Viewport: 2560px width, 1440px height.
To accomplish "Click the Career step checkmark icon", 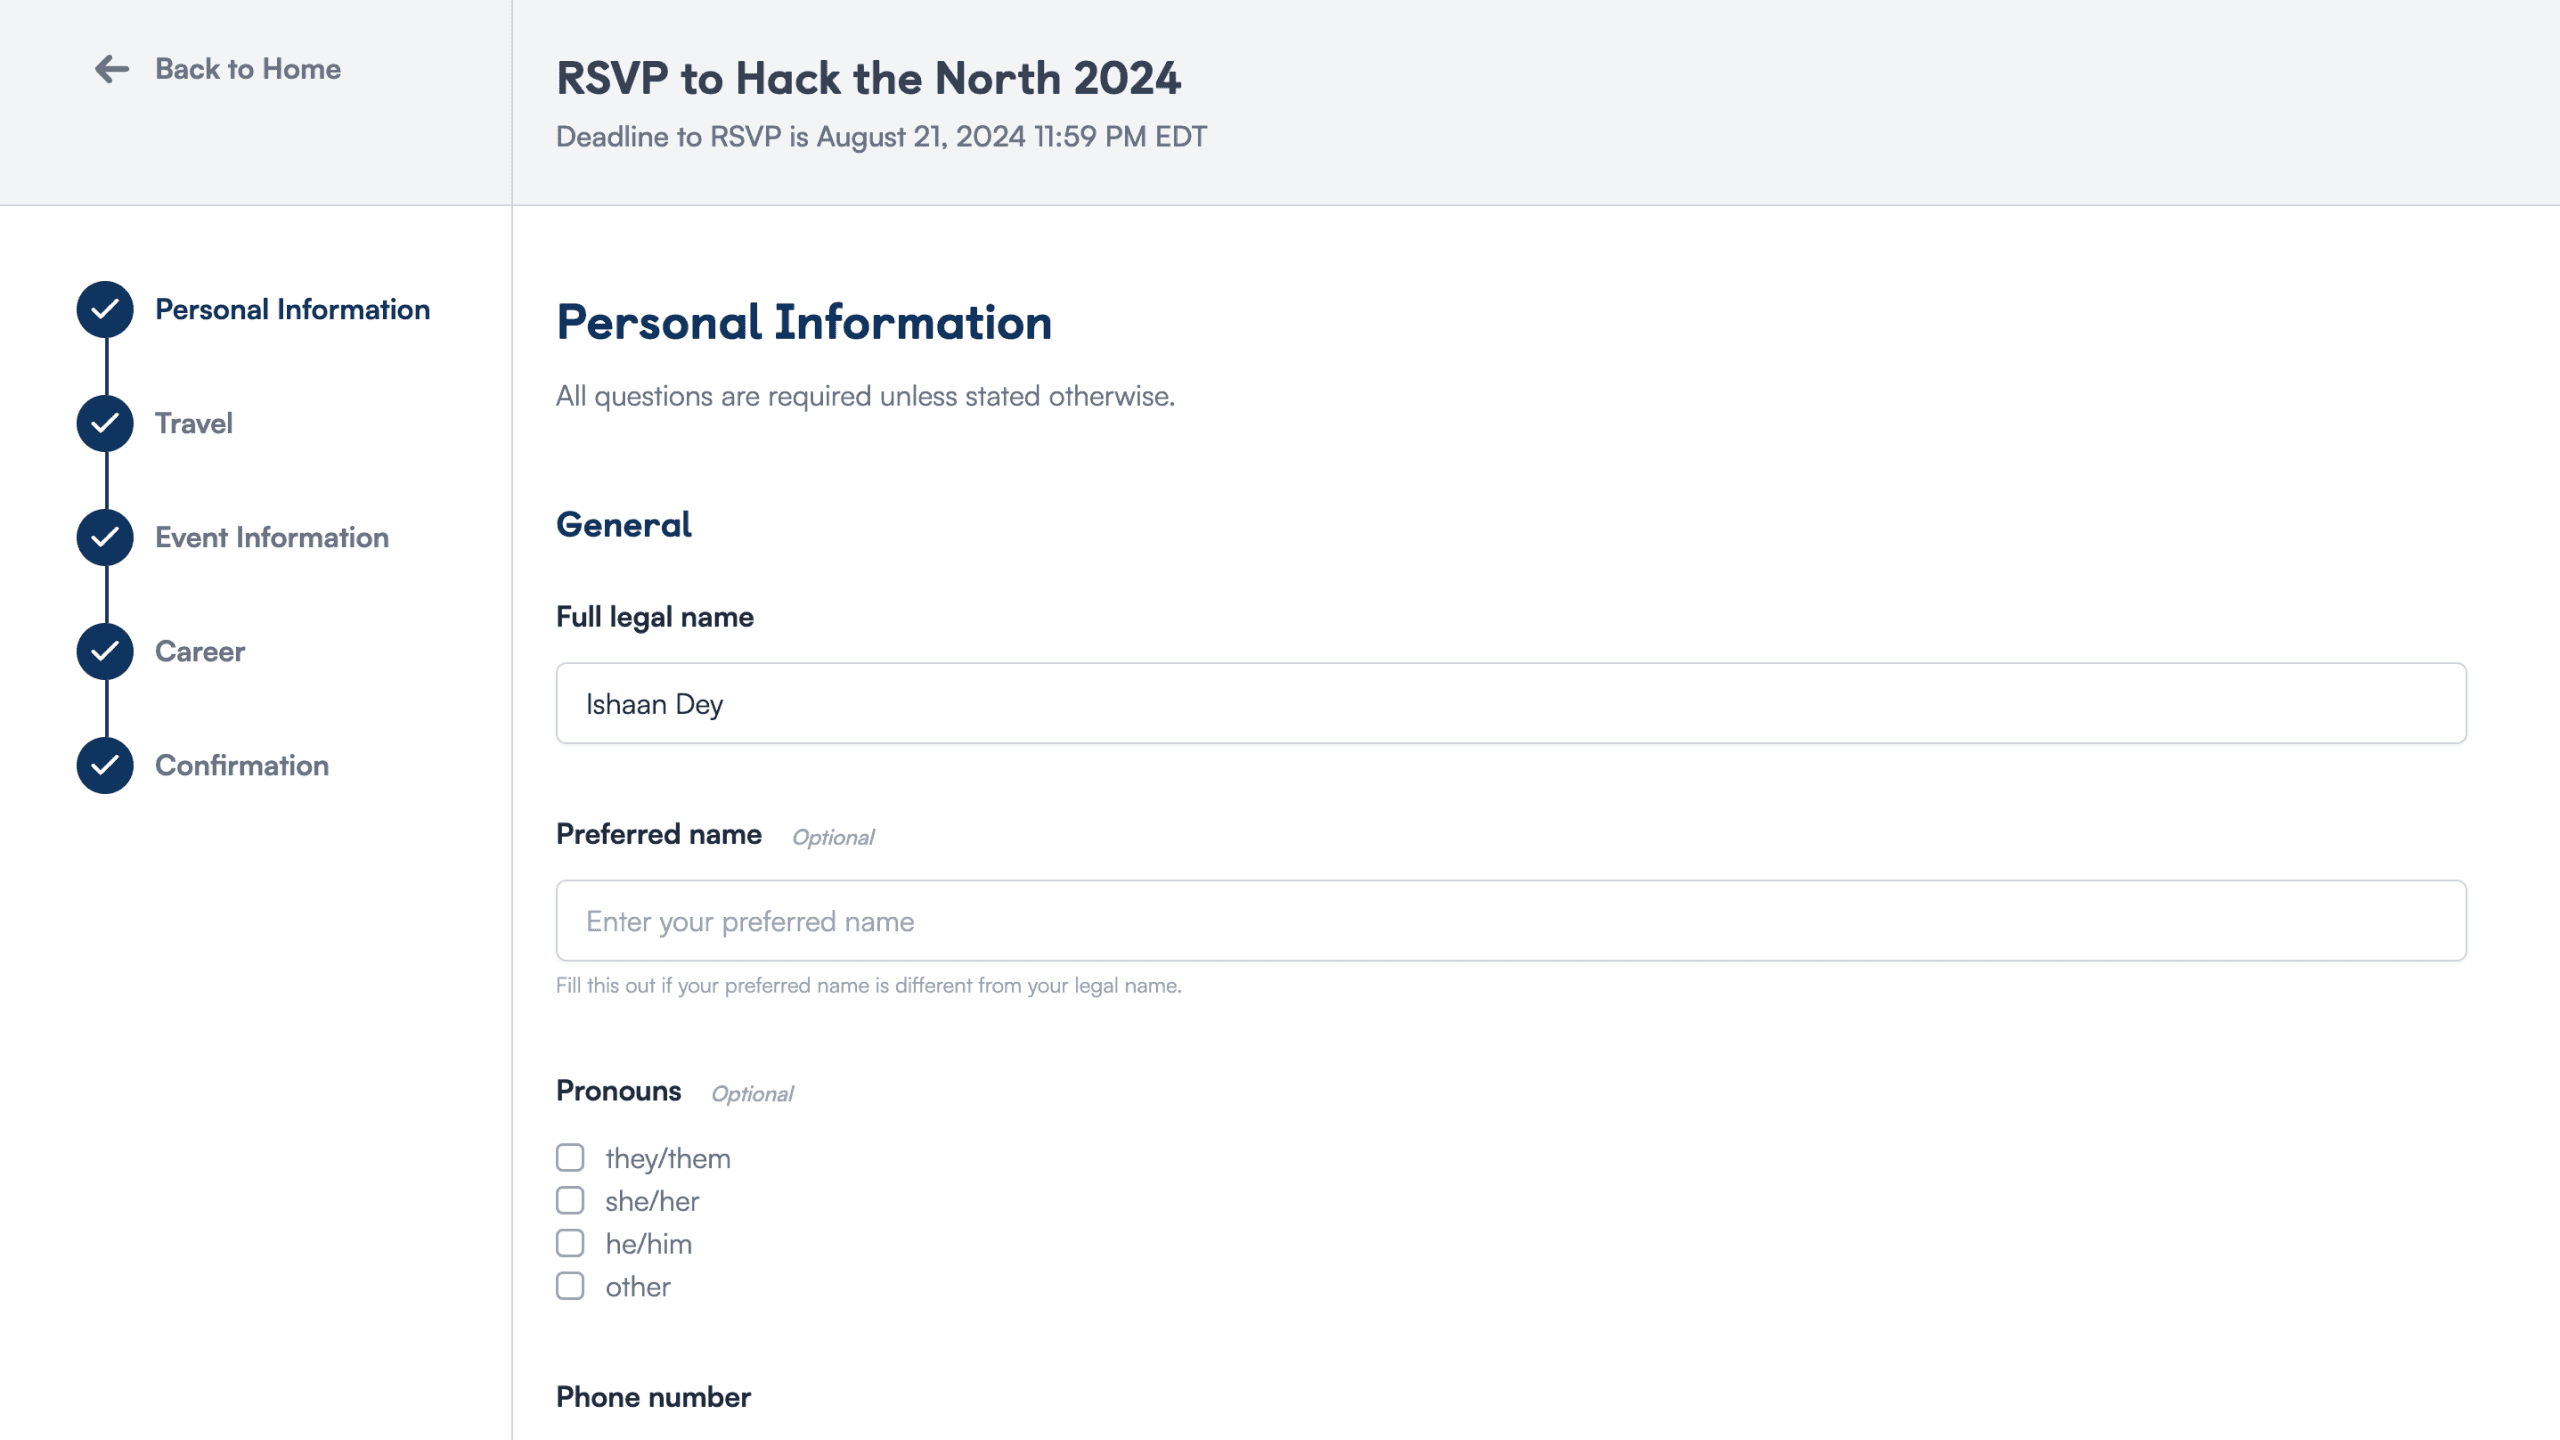I will [x=104, y=651].
